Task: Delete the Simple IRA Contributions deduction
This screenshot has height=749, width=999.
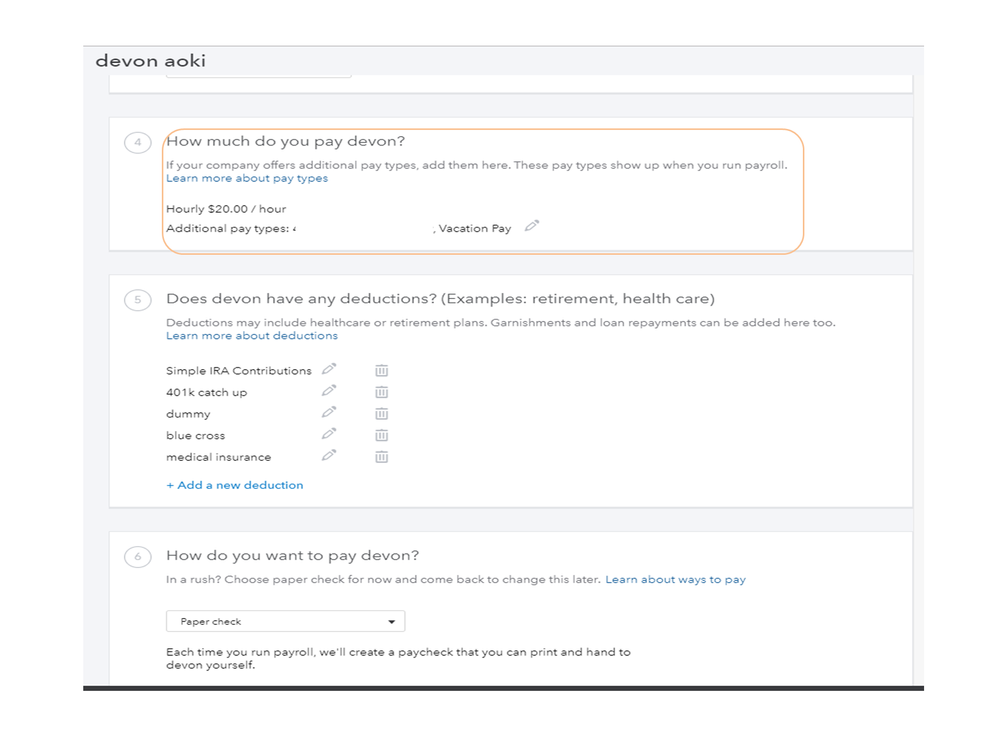Action: tap(381, 370)
